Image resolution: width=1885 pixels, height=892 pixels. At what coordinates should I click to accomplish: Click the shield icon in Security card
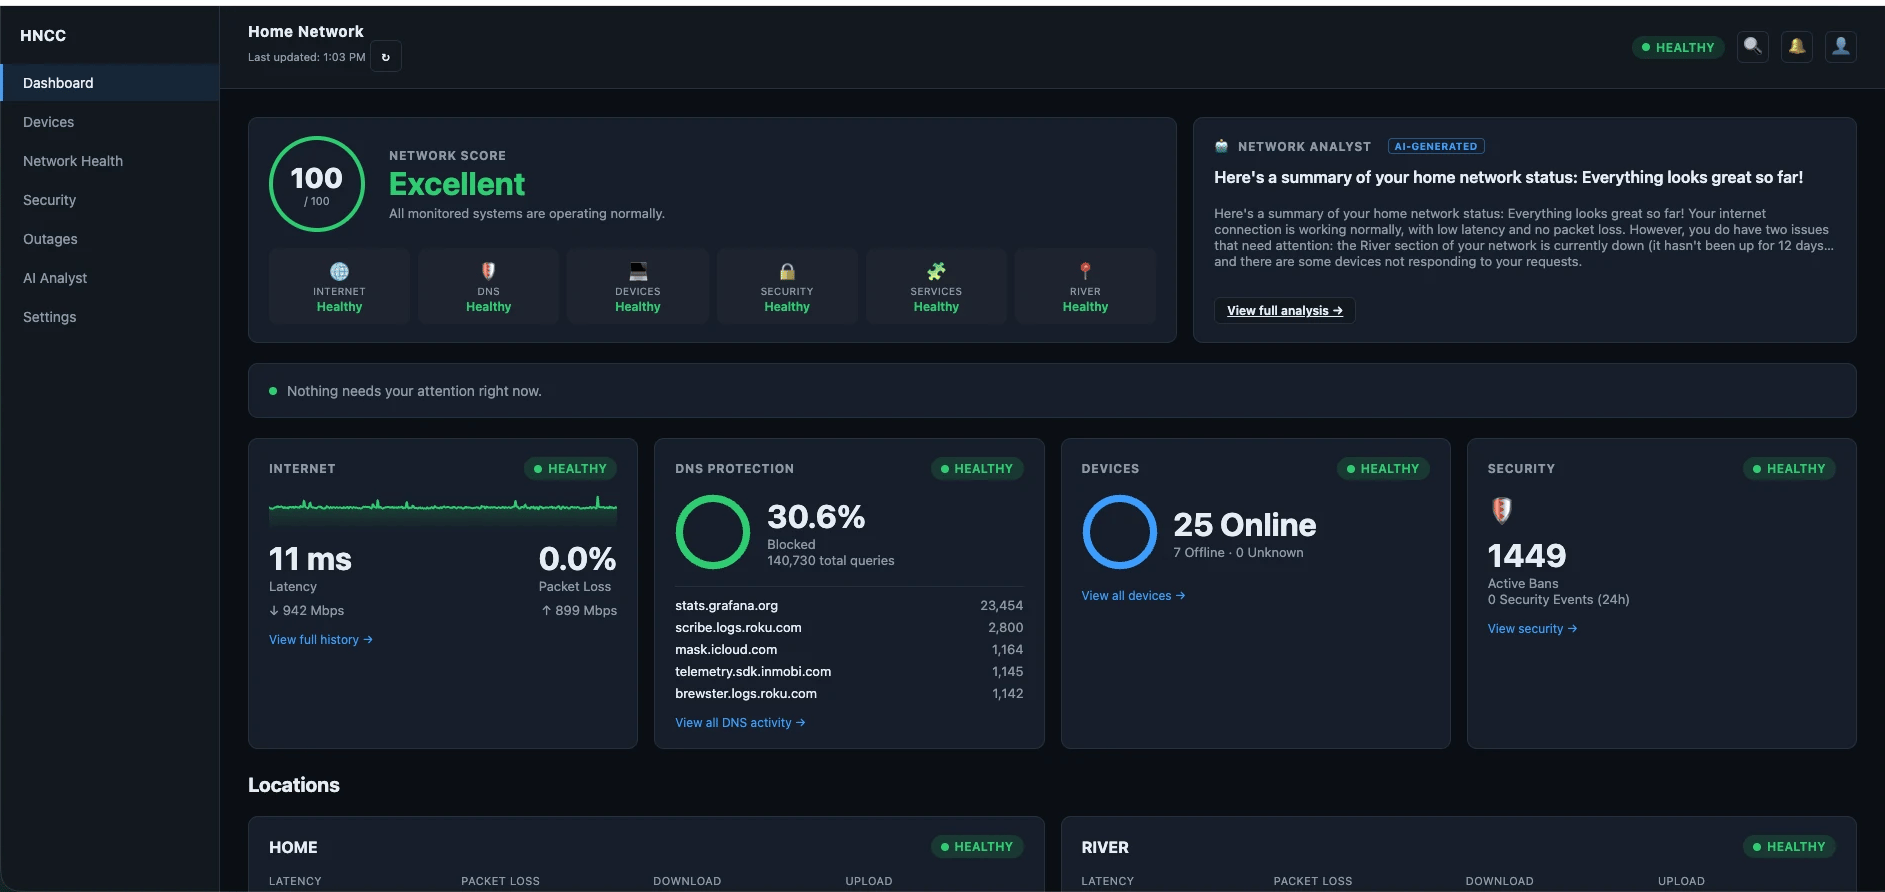[x=1501, y=510]
